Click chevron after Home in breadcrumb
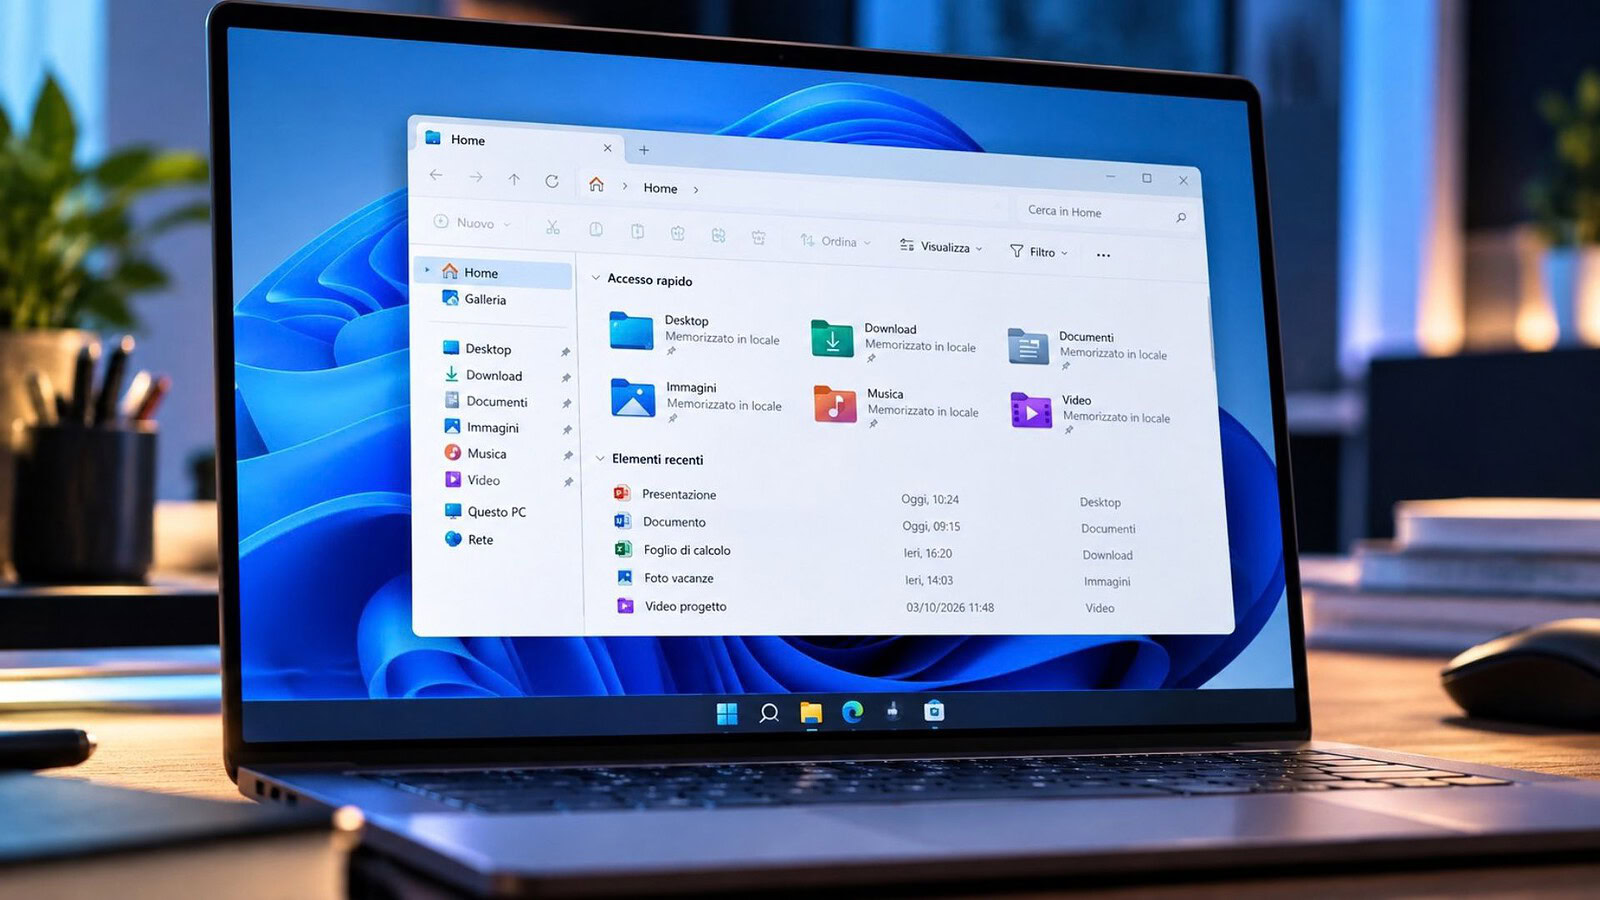1600x900 pixels. [x=696, y=190]
